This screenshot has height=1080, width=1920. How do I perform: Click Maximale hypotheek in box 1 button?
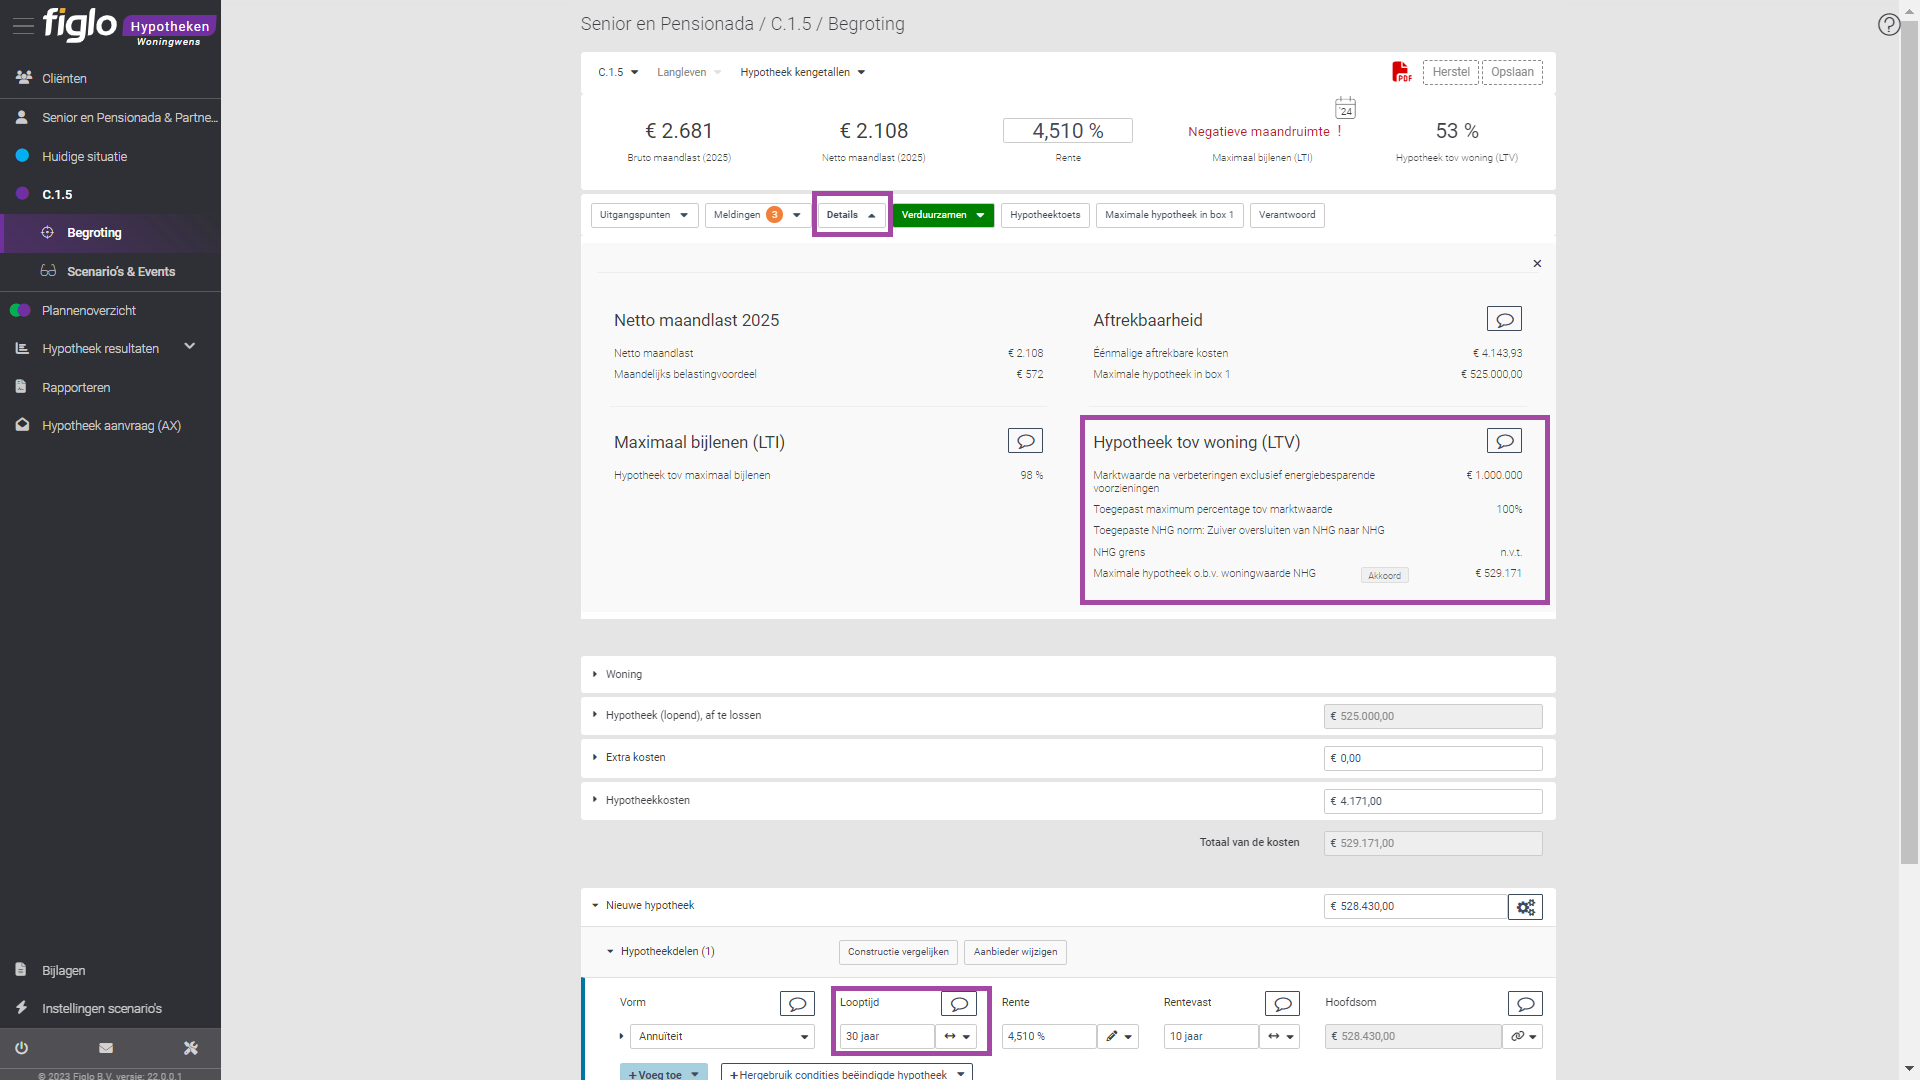point(1169,215)
